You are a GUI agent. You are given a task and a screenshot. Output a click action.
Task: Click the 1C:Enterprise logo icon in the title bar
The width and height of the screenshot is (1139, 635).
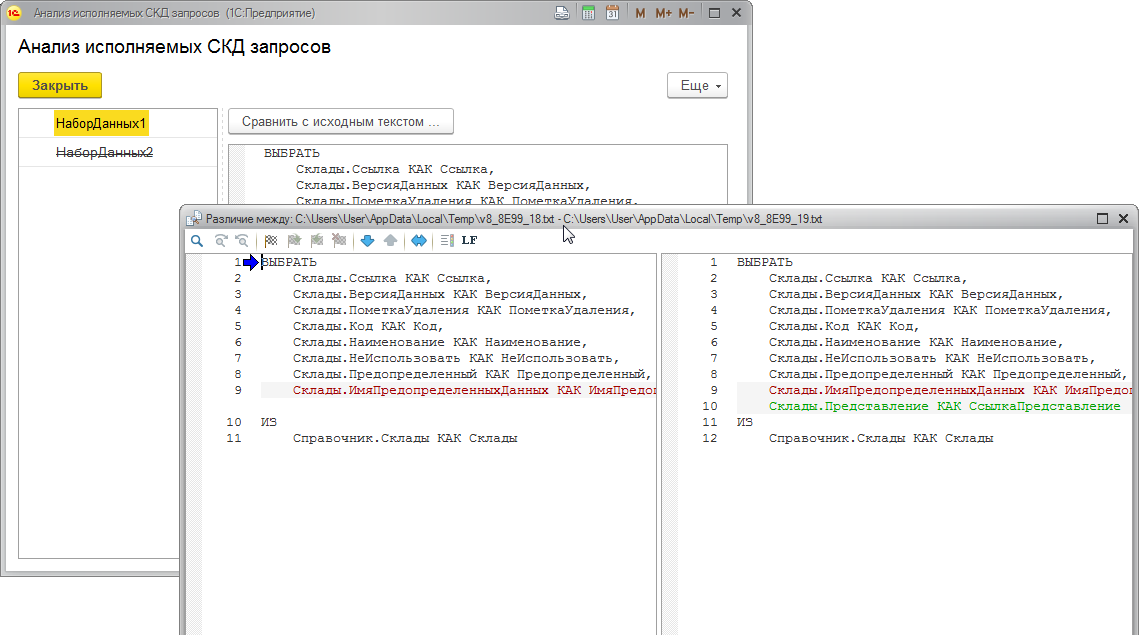coord(14,13)
